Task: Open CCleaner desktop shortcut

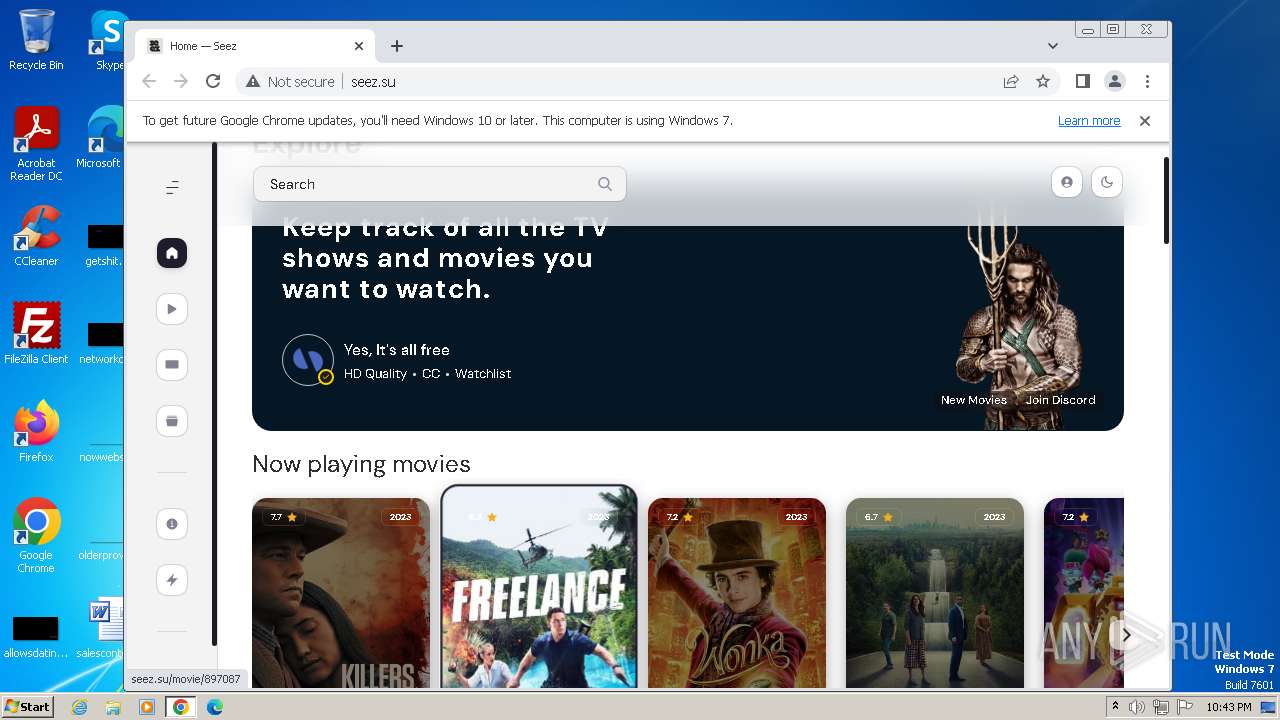Action: tap(36, 236)
